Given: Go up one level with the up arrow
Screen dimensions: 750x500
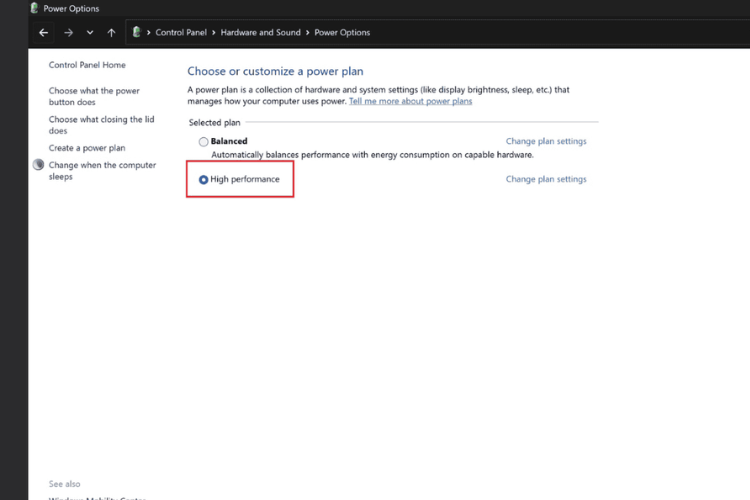Looking at the screenshot, I should [111, 33].
